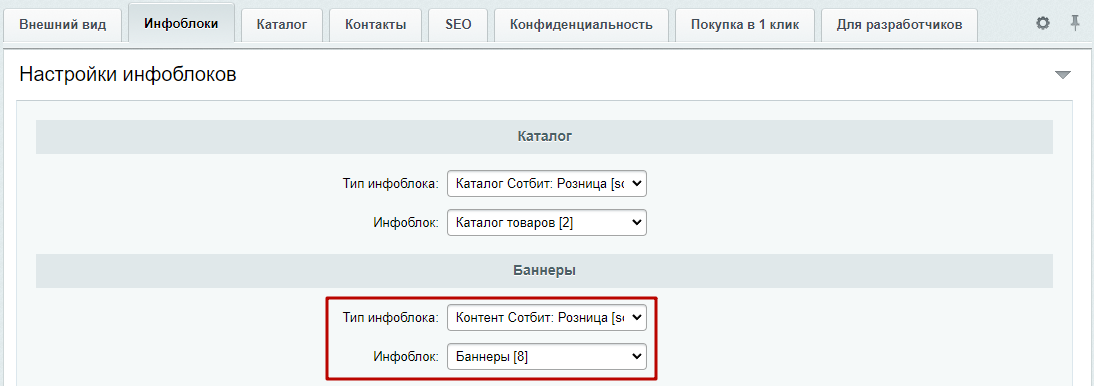This screenshot has width=1094, height=386.
Task: Open the Каталог tab
Action: pyautogui.click(x=282, y=25)
